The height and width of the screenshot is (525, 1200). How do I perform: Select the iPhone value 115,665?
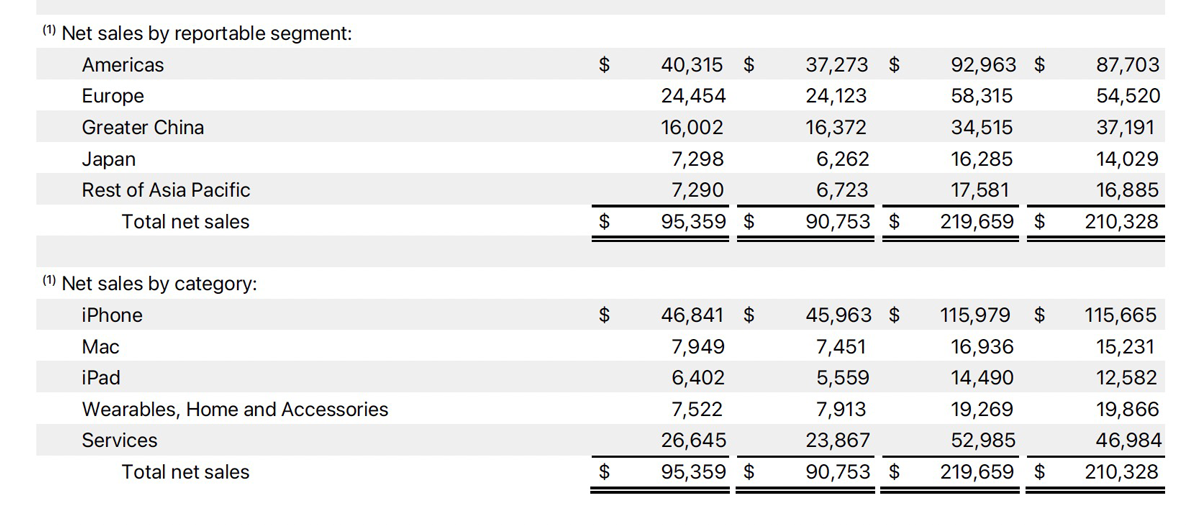point(1120,315)
